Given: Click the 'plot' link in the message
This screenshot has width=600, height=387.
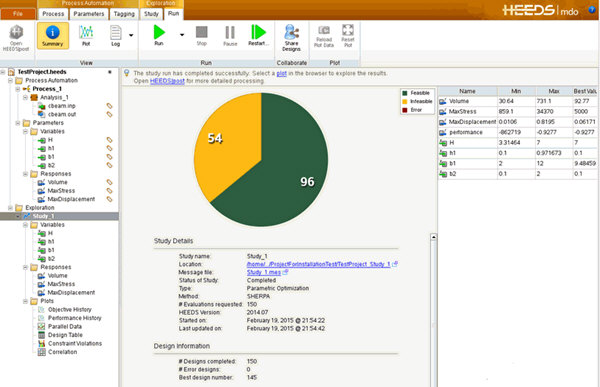Looking at the screenshot, I should (282, 73).
